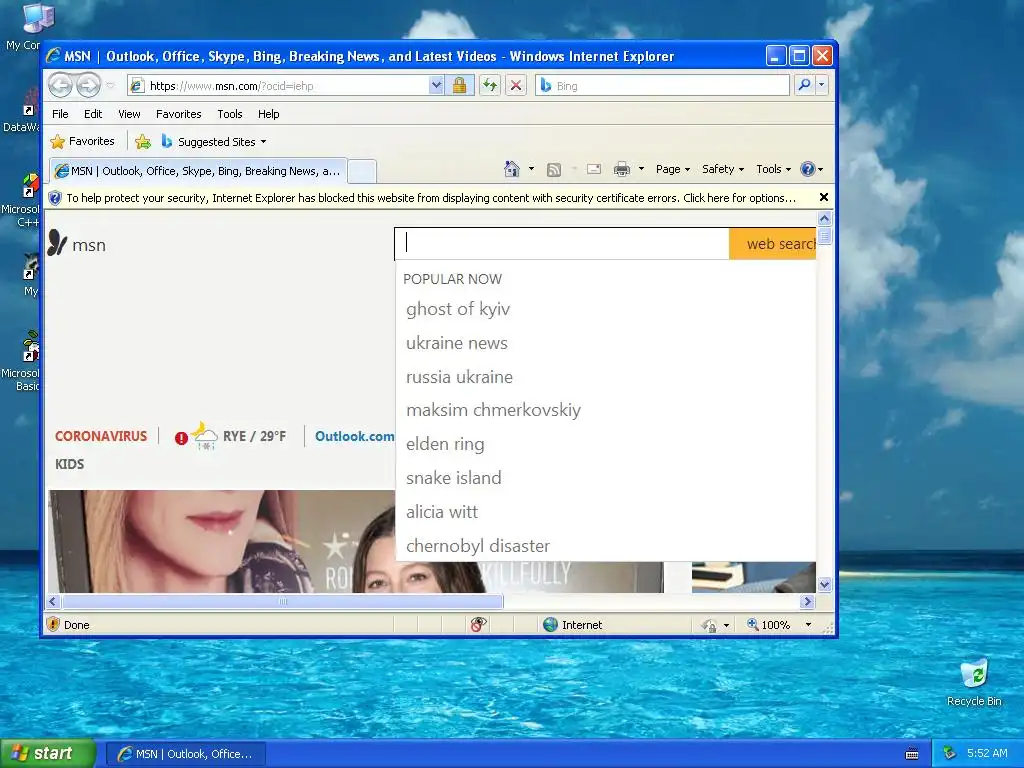Click the vertical scrollbar up arrow
The image size is (1024, 768).
click(x=824, y=219)
